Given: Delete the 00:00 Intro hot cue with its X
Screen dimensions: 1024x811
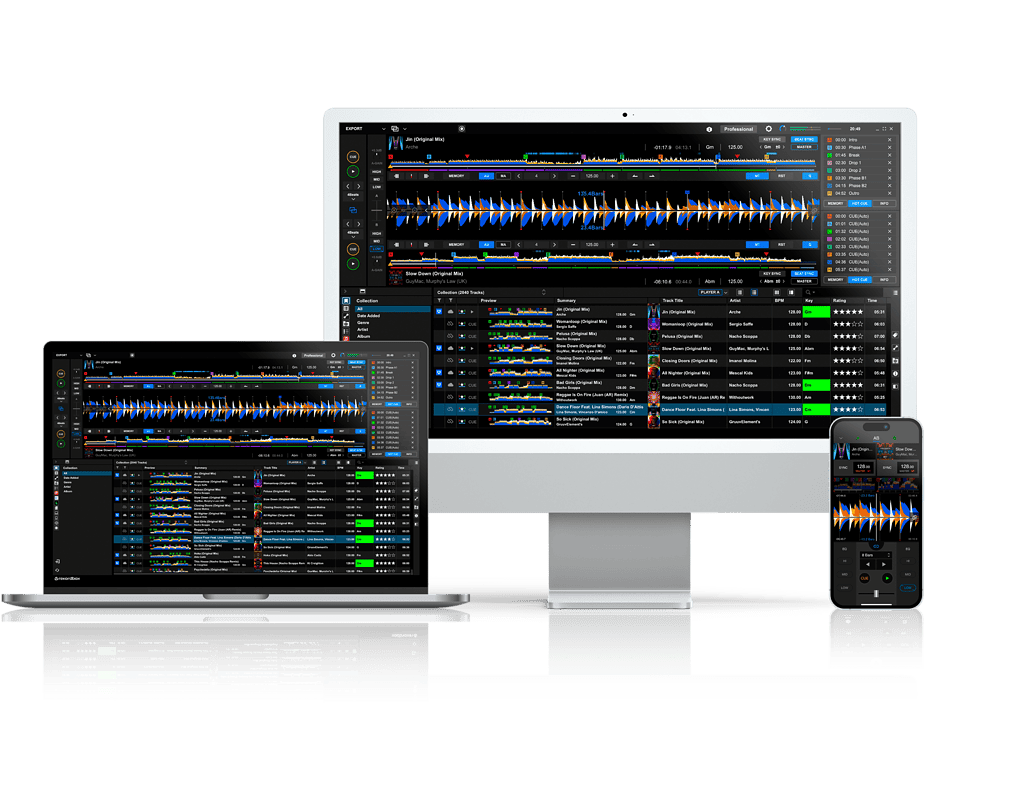Looking at the screenshot, I should click(x=889, y=140).
